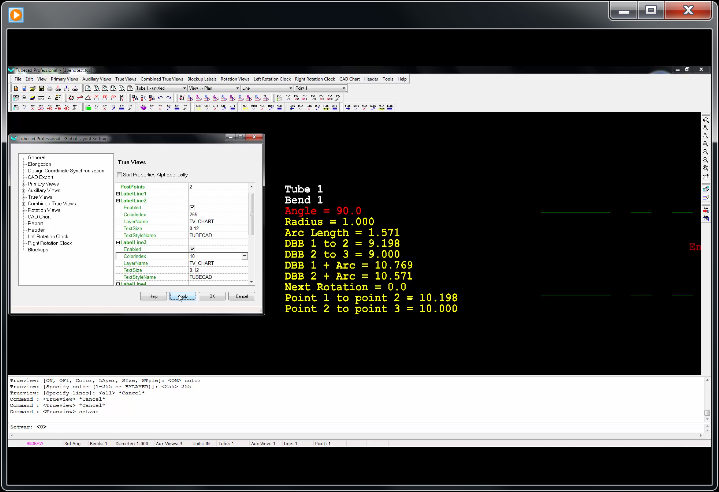The image size is (719, 492).
Task: Click the MODEL indicator in the status bar
Action: 33,442
